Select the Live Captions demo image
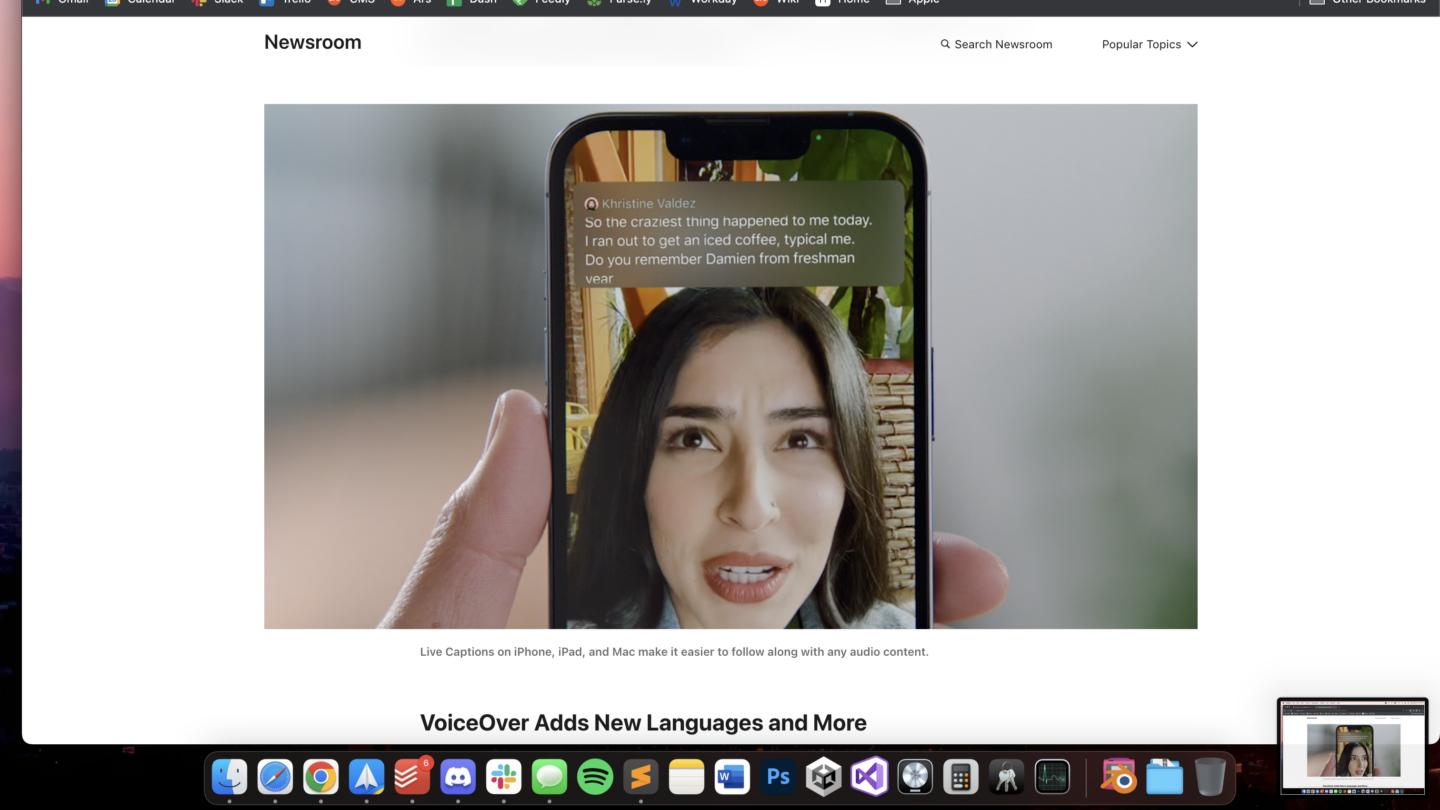Image resolution: width=1440 pixels, height=810 pixels. tap(730, 366)
